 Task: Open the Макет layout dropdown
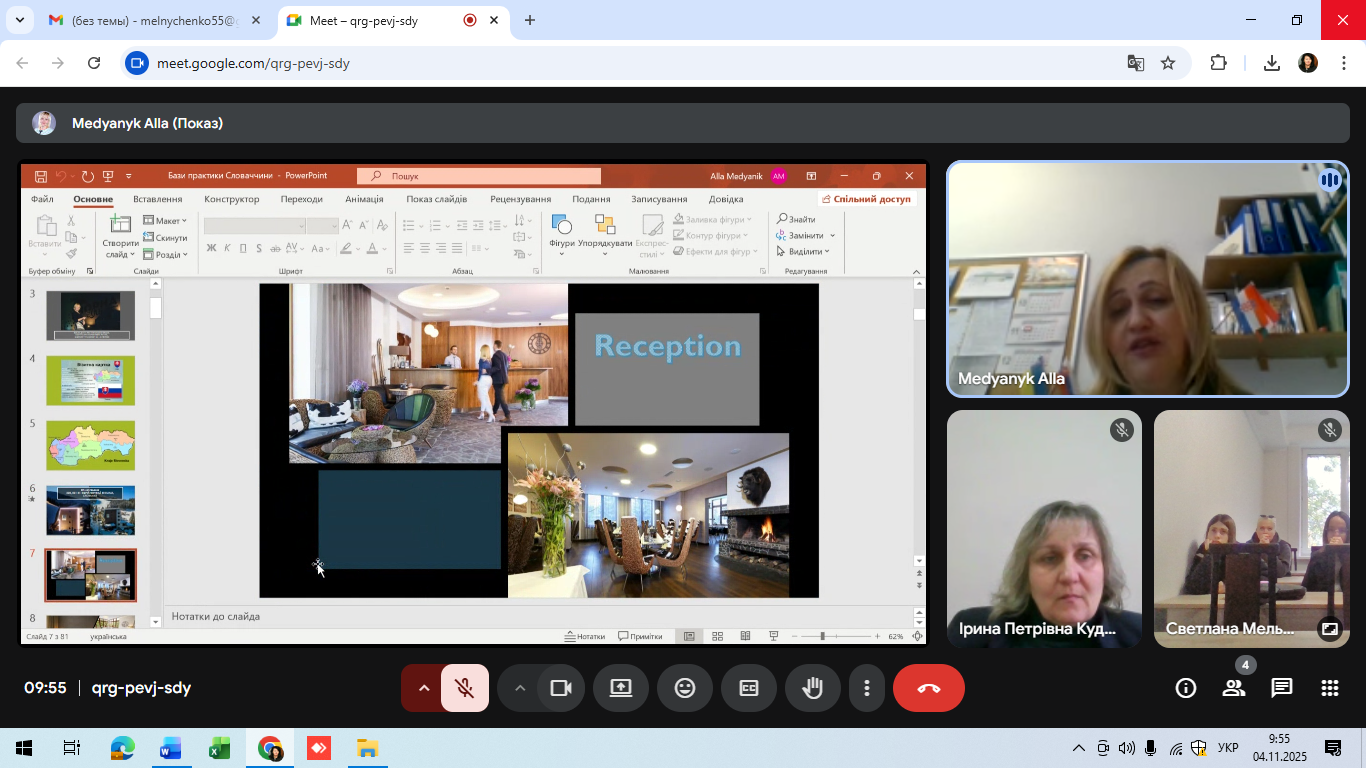[165, 221]
